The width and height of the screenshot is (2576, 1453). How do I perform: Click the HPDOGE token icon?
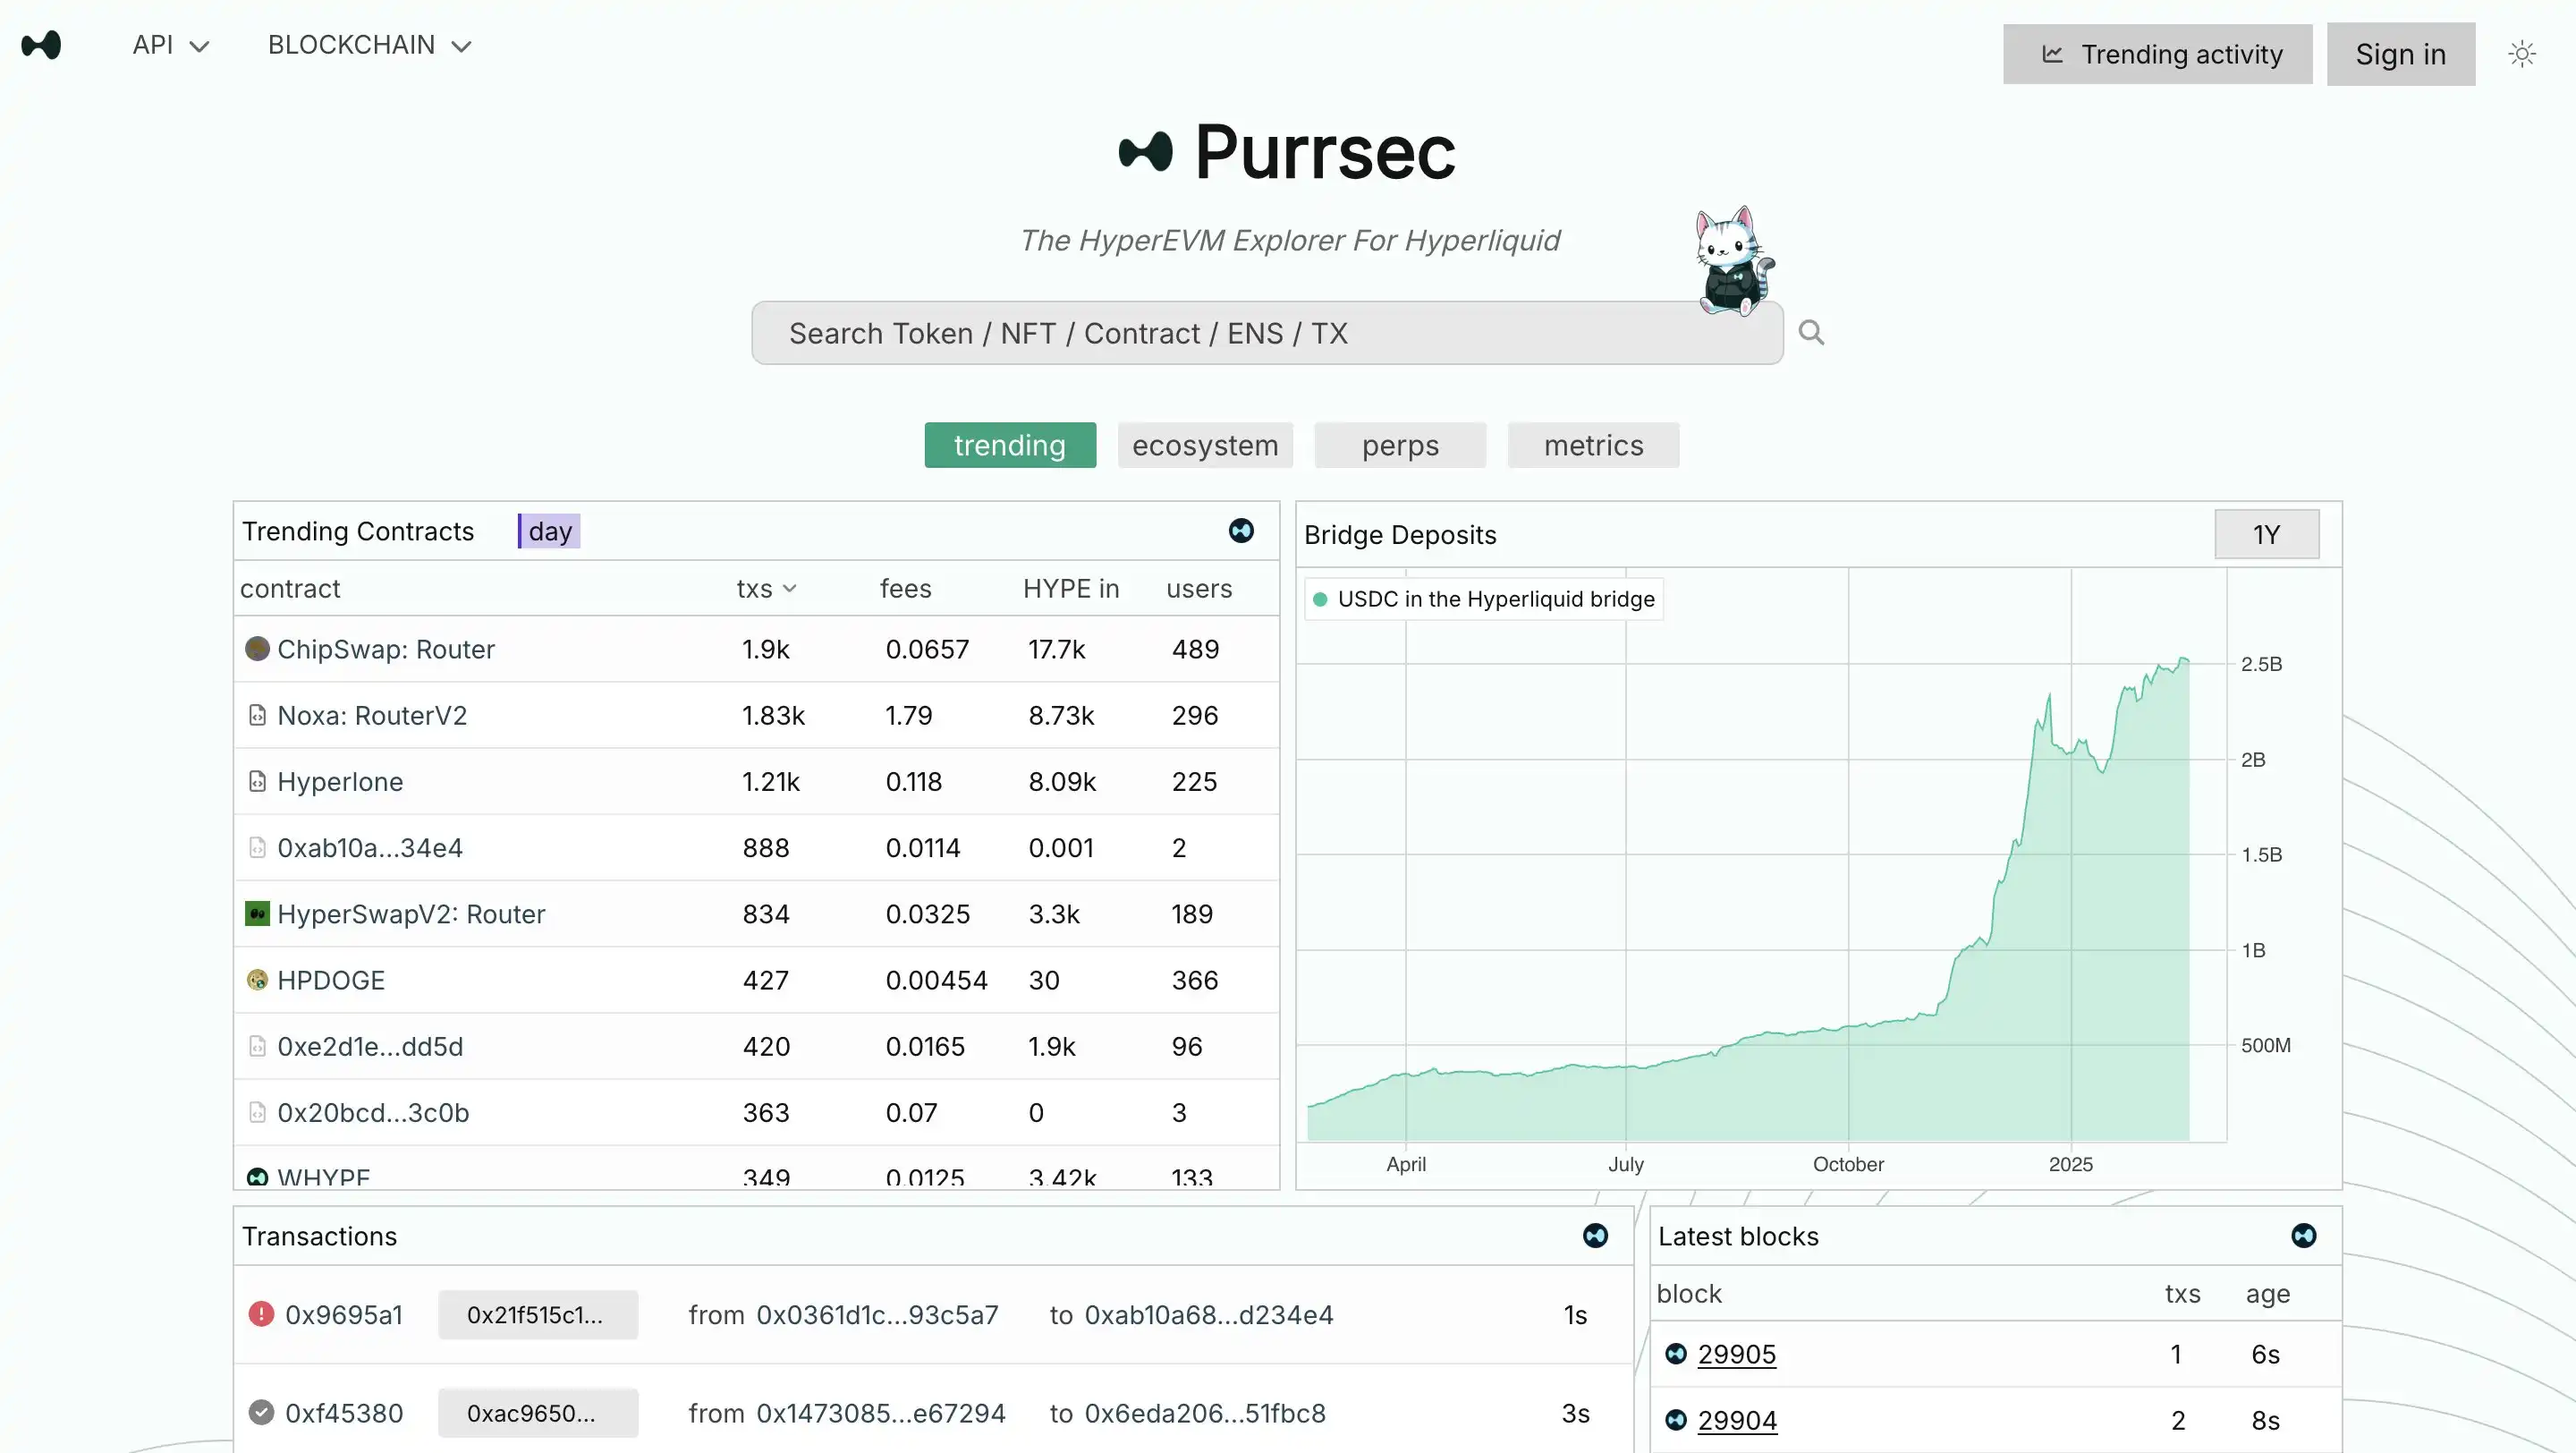(x=257, y=981)
